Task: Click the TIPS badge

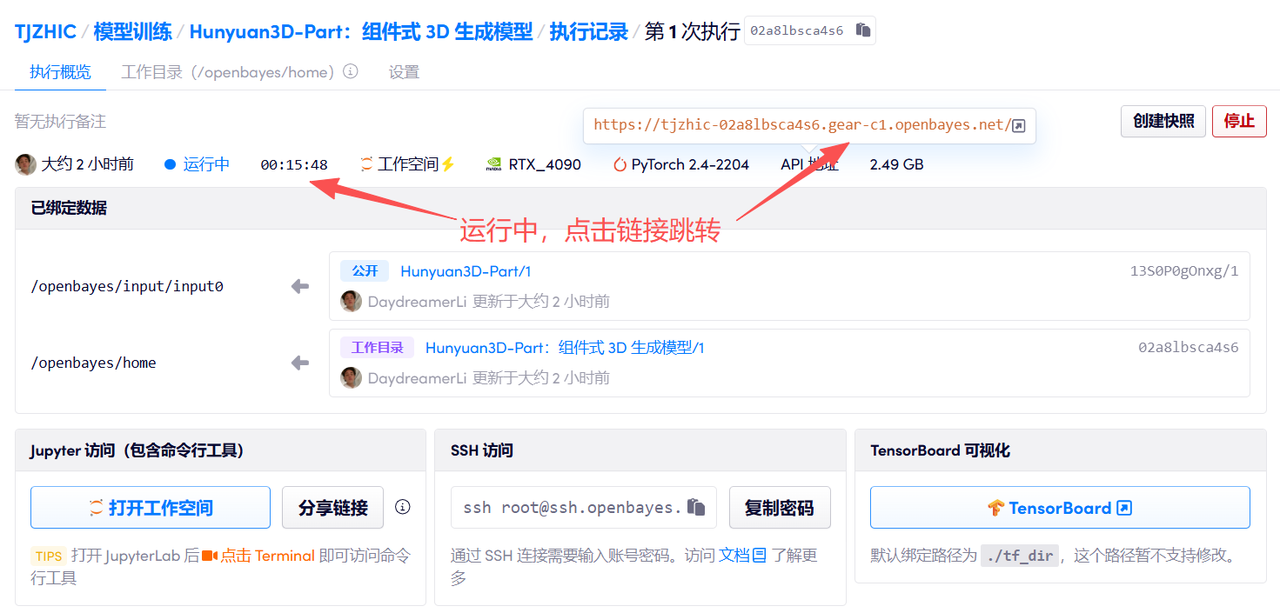Action: pos(49,555)
